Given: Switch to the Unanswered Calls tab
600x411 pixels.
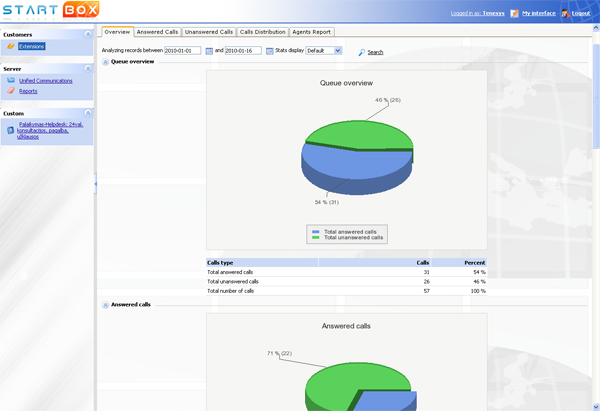Looking at the screenshot, I should pyautogui.click(x=209, y=32).
